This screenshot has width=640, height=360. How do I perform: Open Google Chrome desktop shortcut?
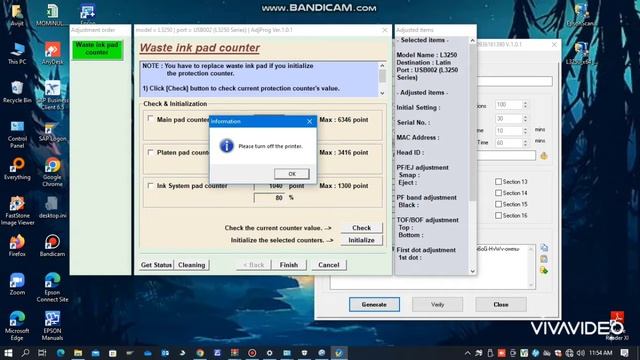coord(52,172)
